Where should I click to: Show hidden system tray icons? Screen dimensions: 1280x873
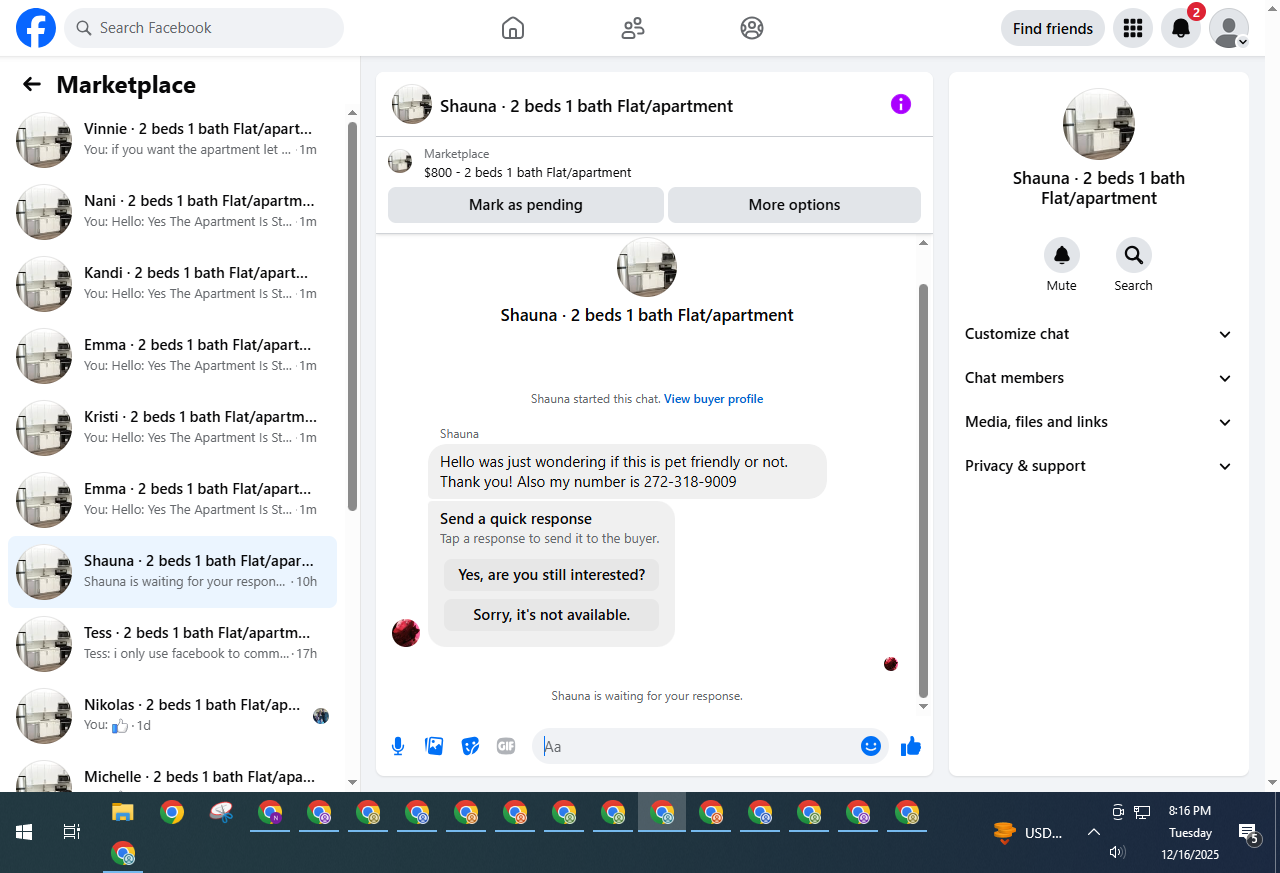point(1094,832)
